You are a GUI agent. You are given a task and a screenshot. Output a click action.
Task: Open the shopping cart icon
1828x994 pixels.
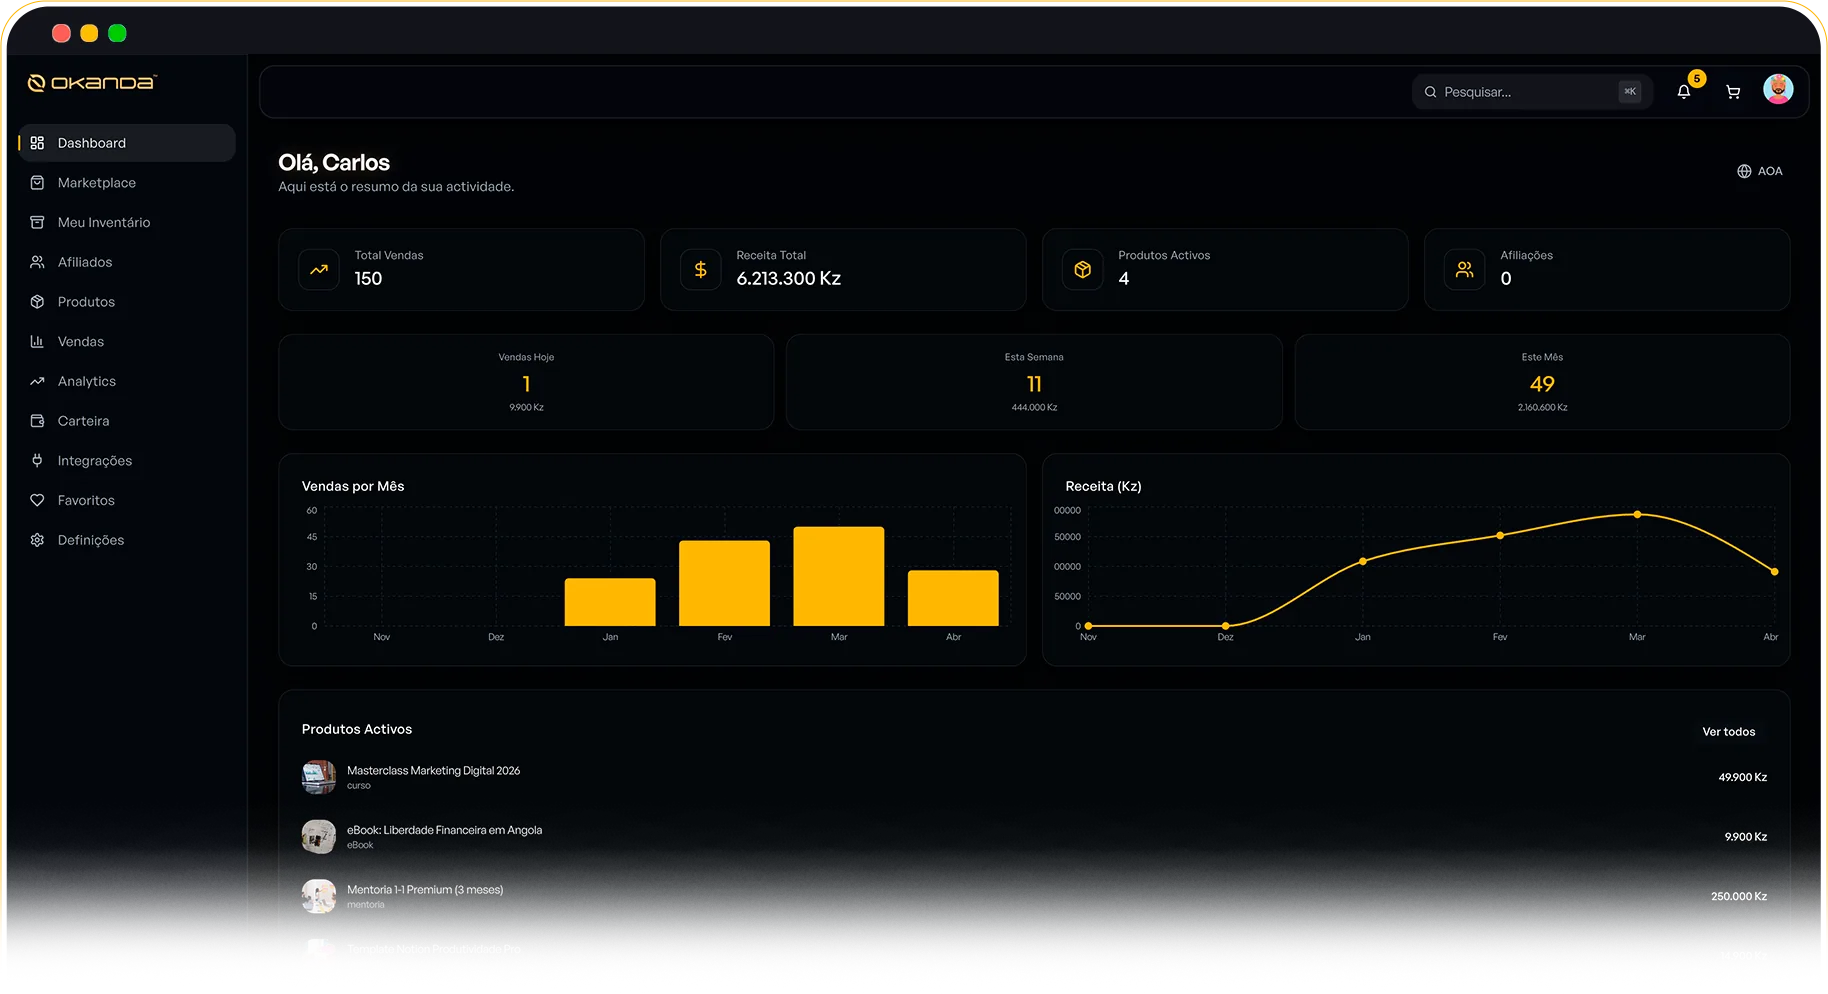pyautogui.click(x=1733, y=92)
